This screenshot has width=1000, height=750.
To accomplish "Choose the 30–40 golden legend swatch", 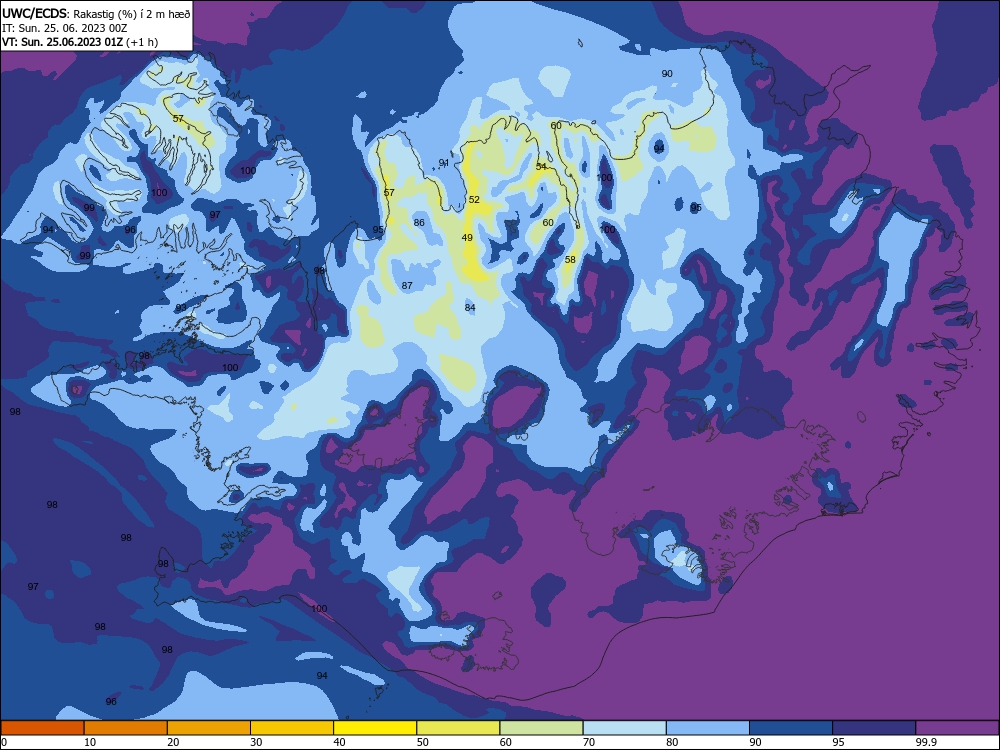I will click(292, 728).
